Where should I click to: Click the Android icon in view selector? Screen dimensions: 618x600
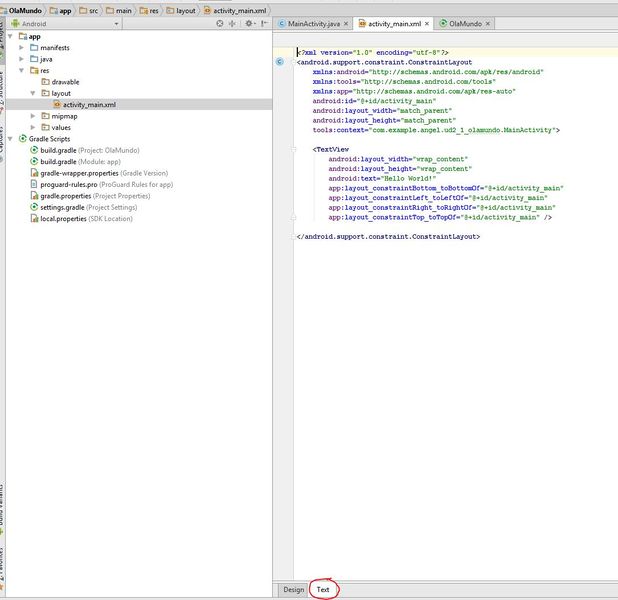point(15,24)
